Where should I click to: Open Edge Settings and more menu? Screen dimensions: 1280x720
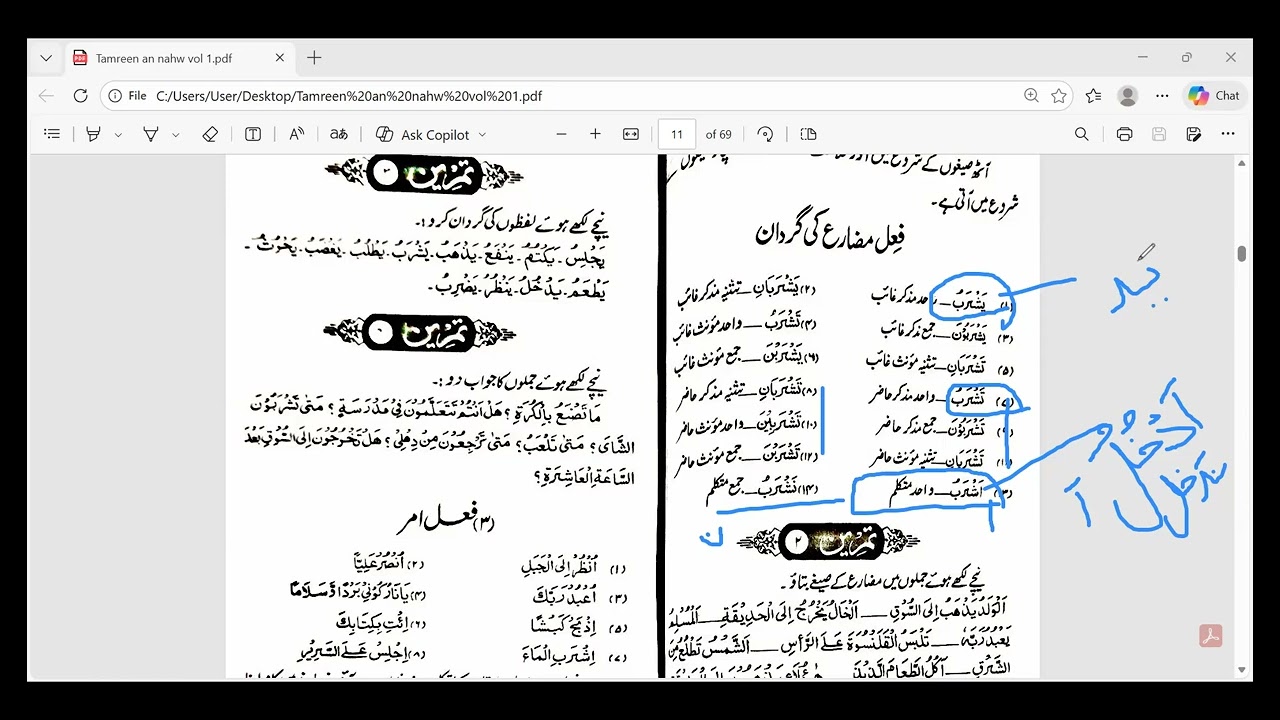point(1162,96)
